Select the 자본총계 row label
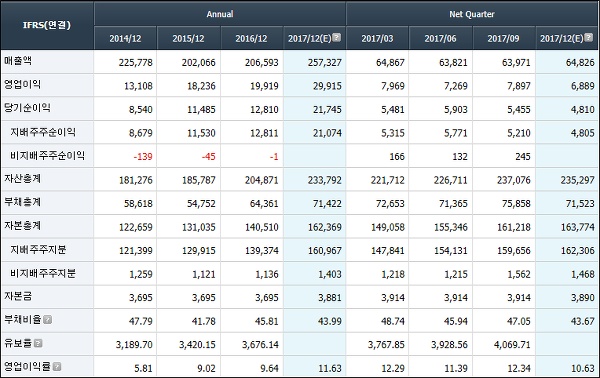 point(23,226)
